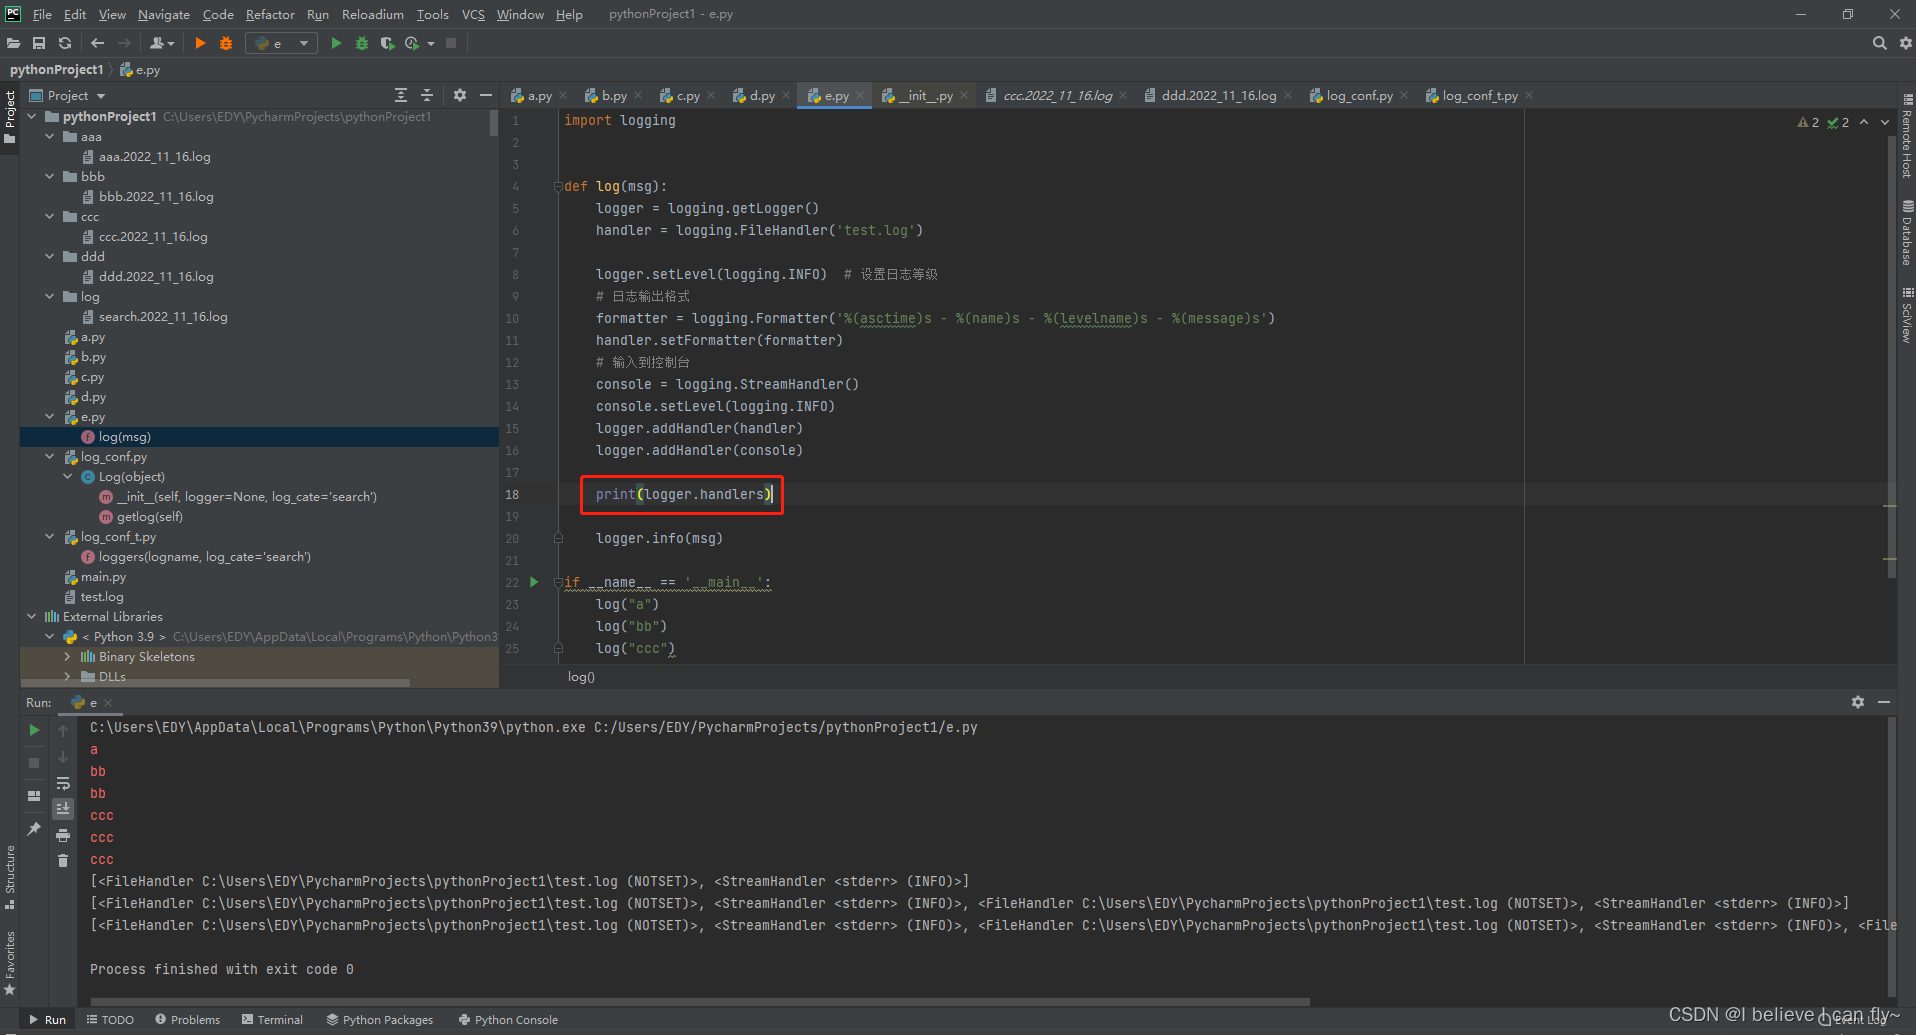Switch to the a.py editor tab

click(x=539, y=95)
